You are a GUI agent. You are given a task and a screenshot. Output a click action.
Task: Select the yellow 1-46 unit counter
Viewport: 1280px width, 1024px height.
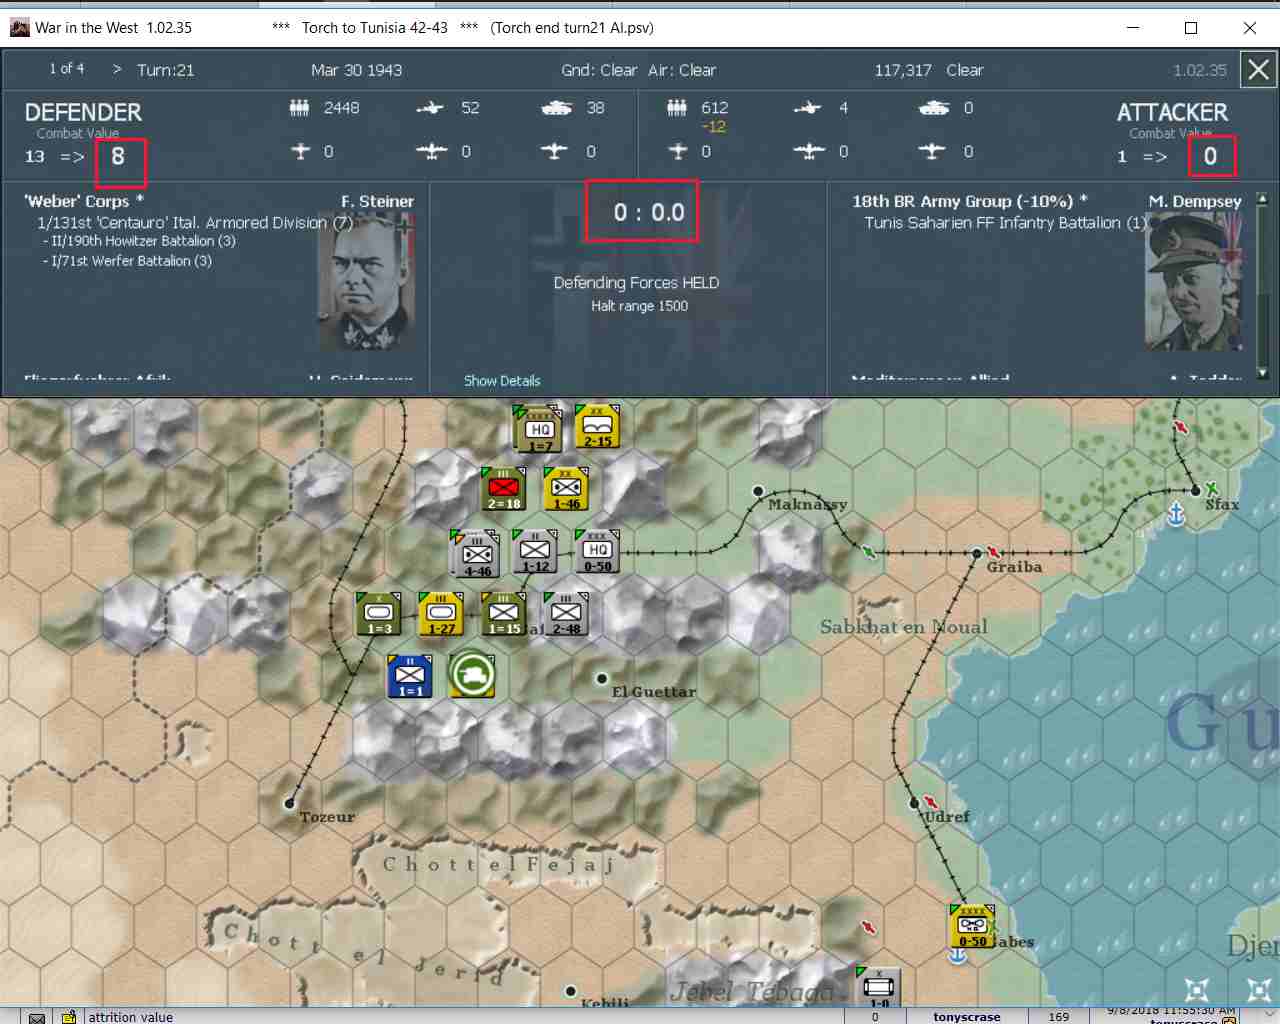pyautogui.click(x=566, y=490)
